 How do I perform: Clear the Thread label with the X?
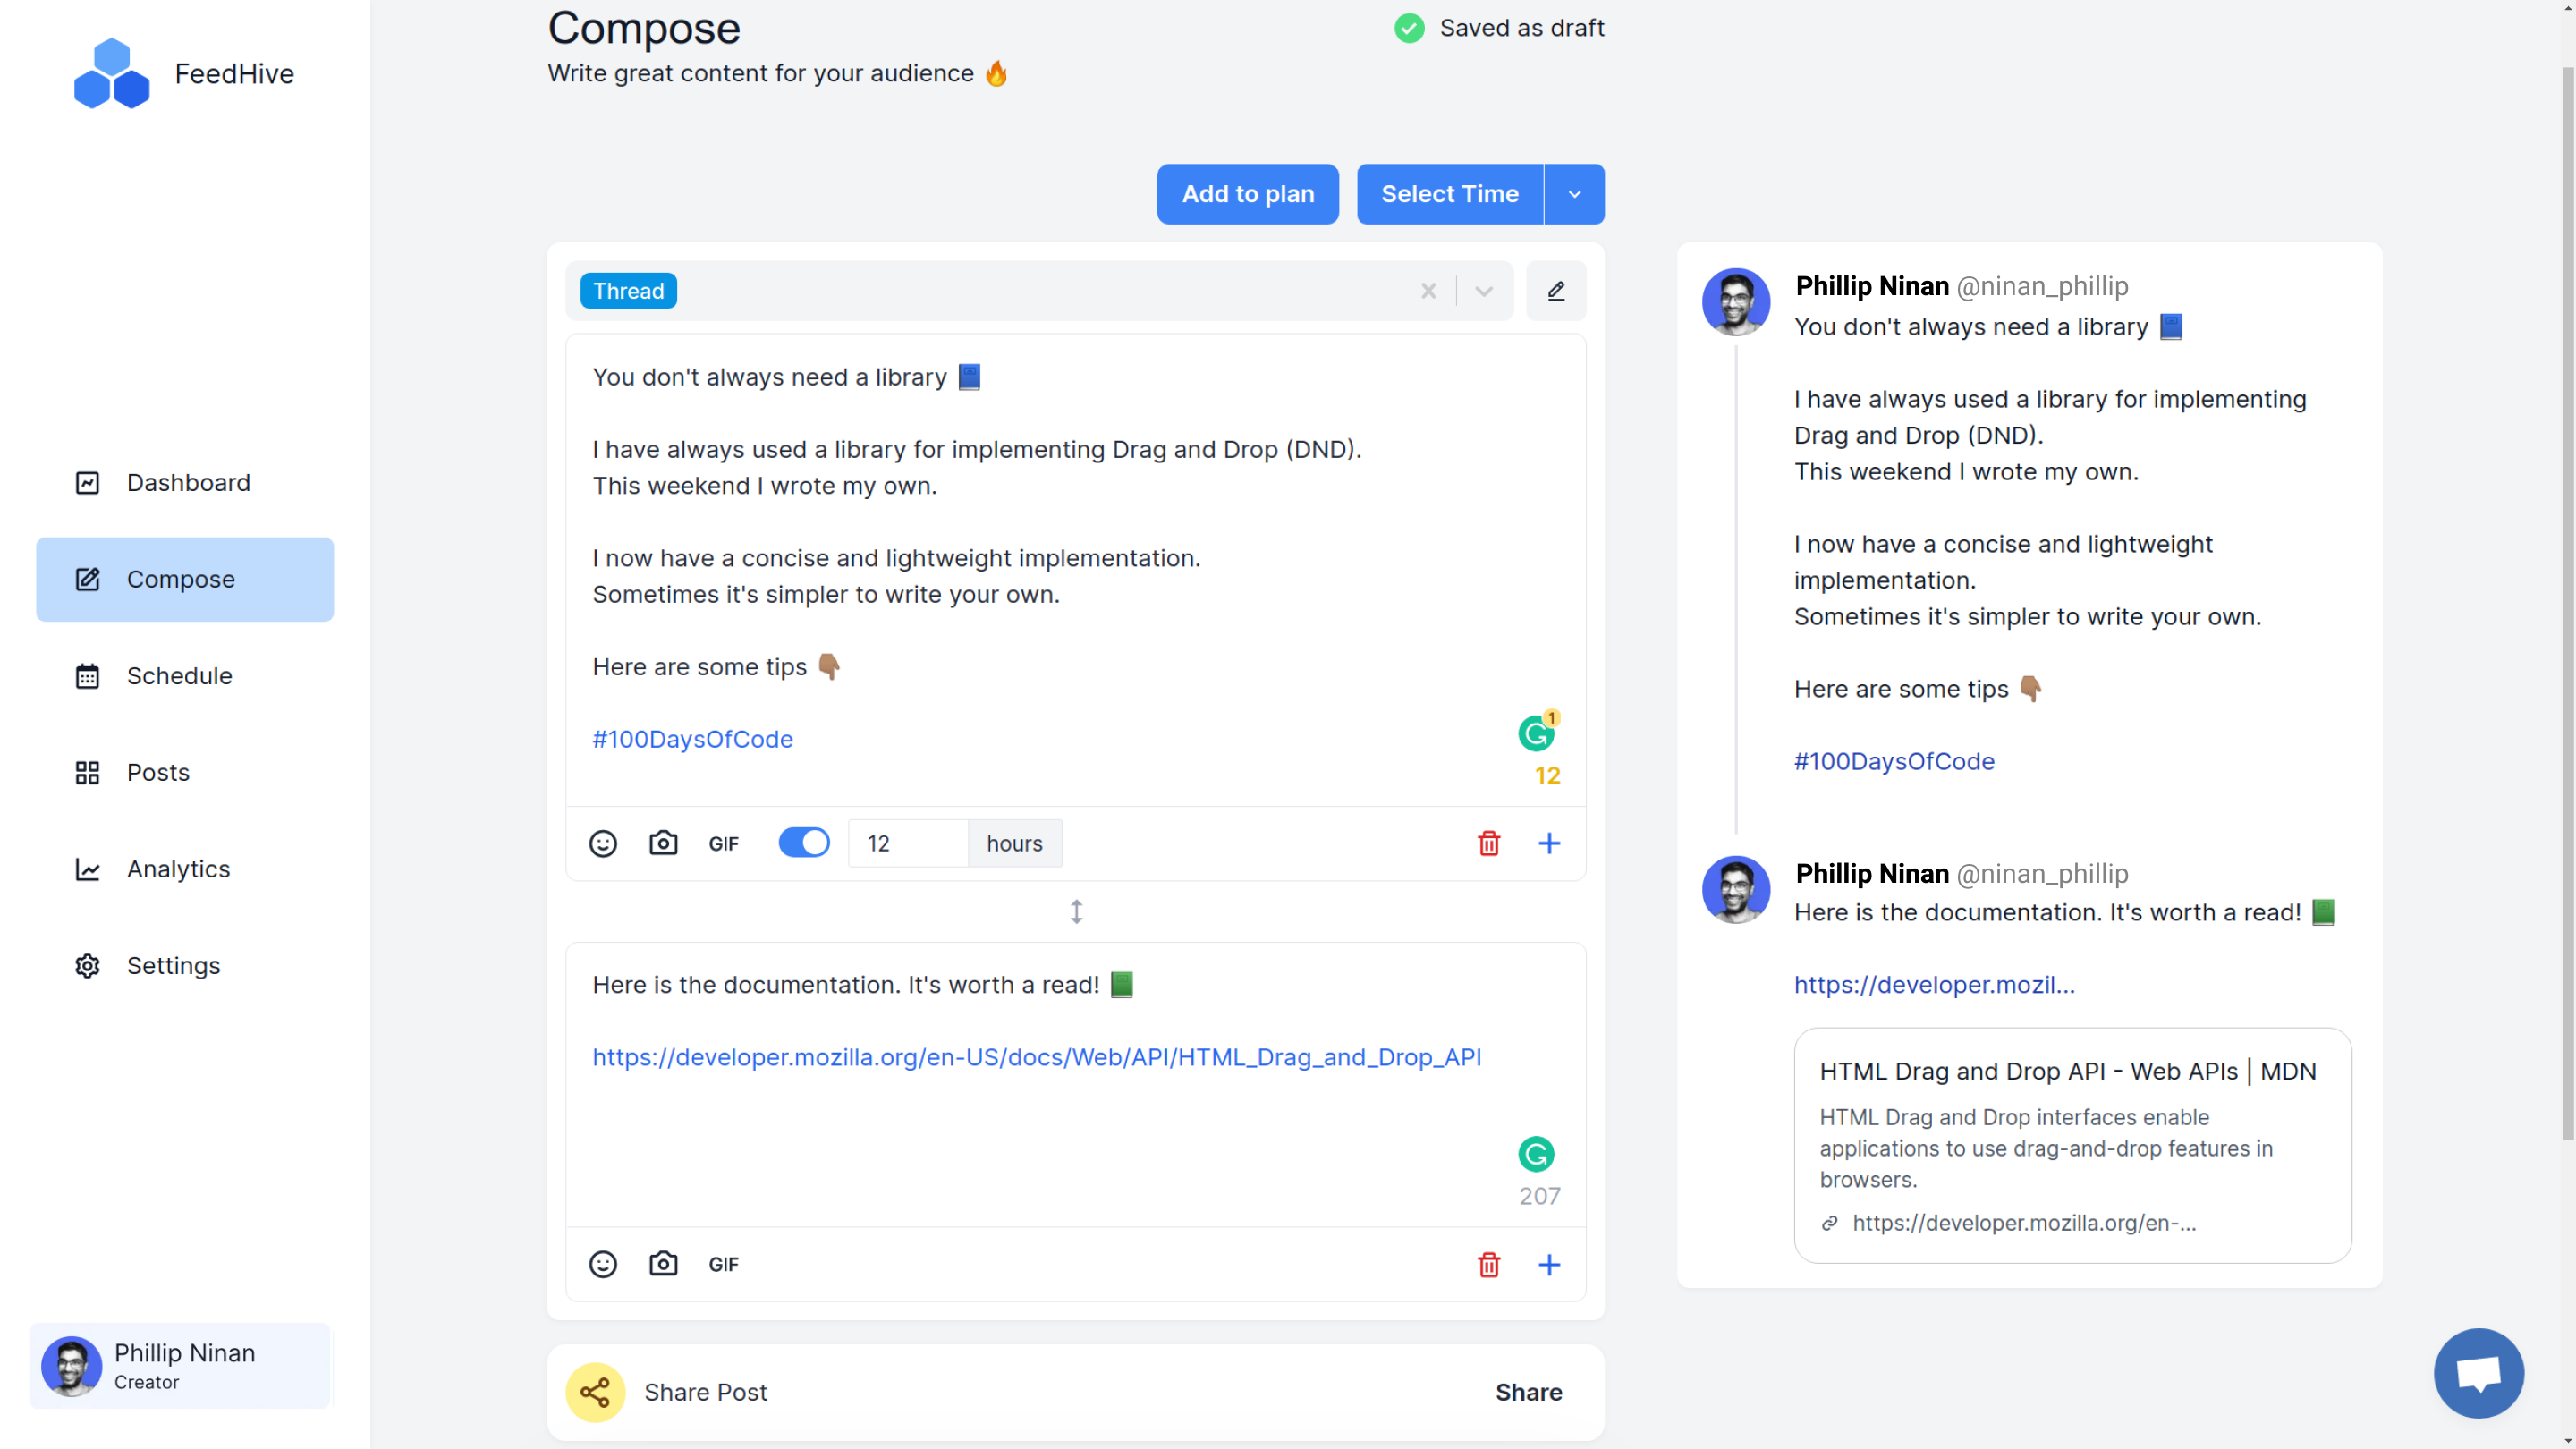[x=1429, y=291]
